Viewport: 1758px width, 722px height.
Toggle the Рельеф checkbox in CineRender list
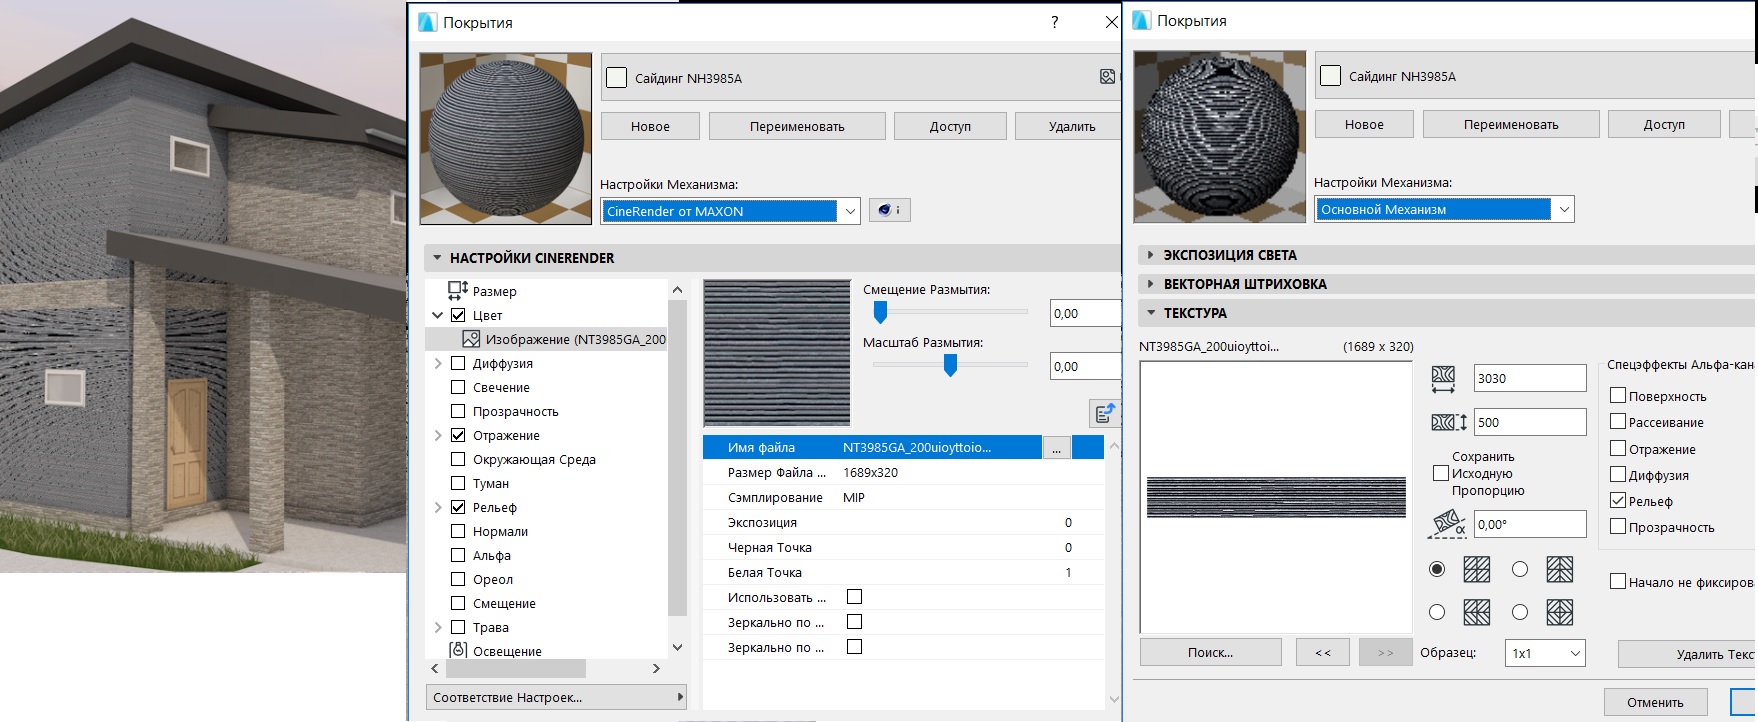[458, 507]
